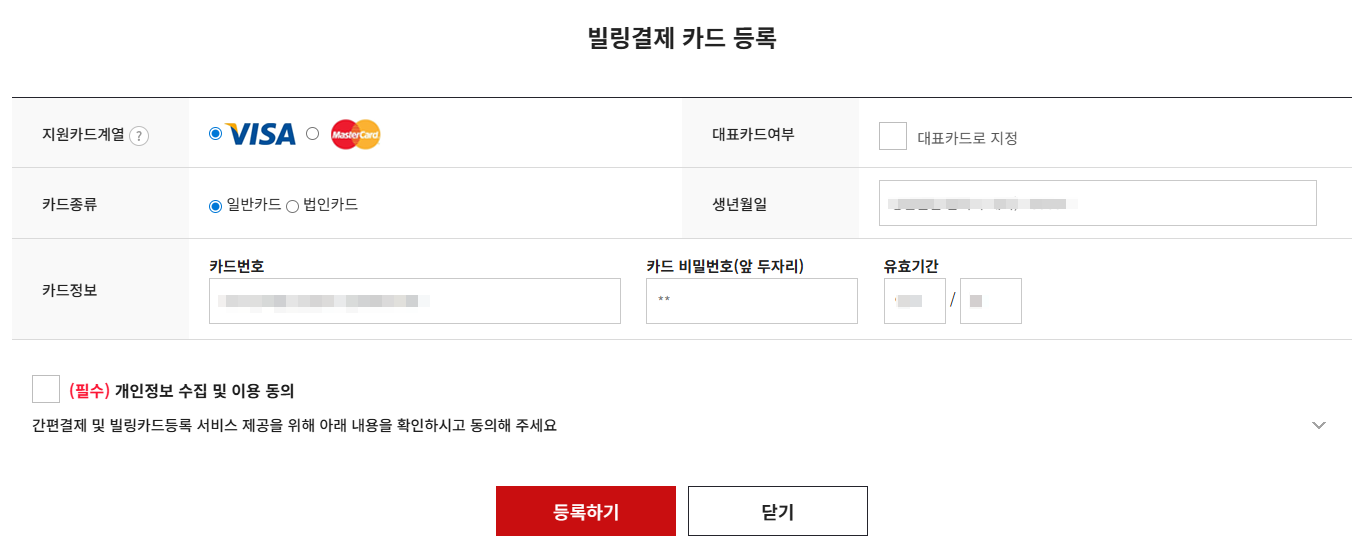Click the consent description text line
The image size is (1362, 553).
(294, 425)
